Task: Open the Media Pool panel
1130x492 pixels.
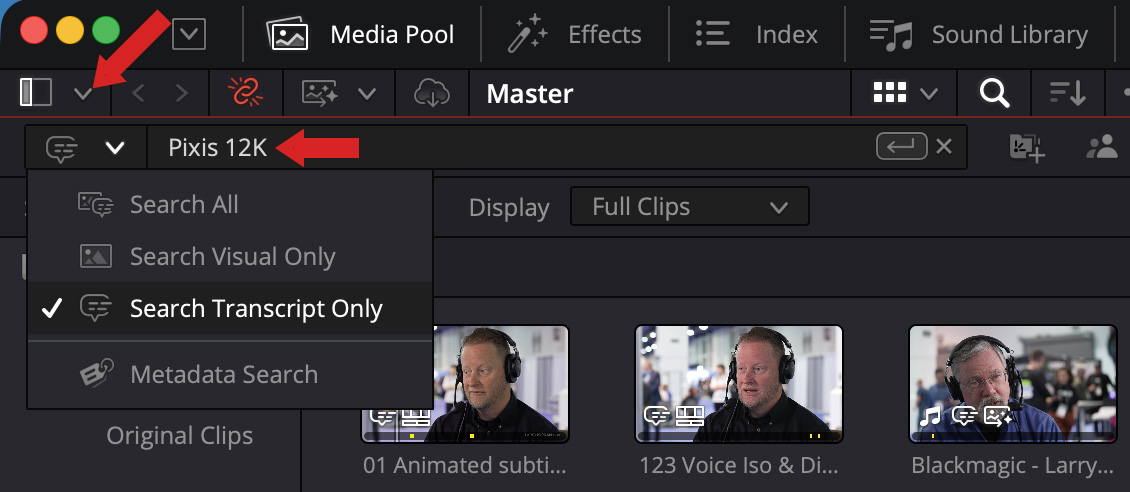Action: pyautogui.click(x=360, y=34)
